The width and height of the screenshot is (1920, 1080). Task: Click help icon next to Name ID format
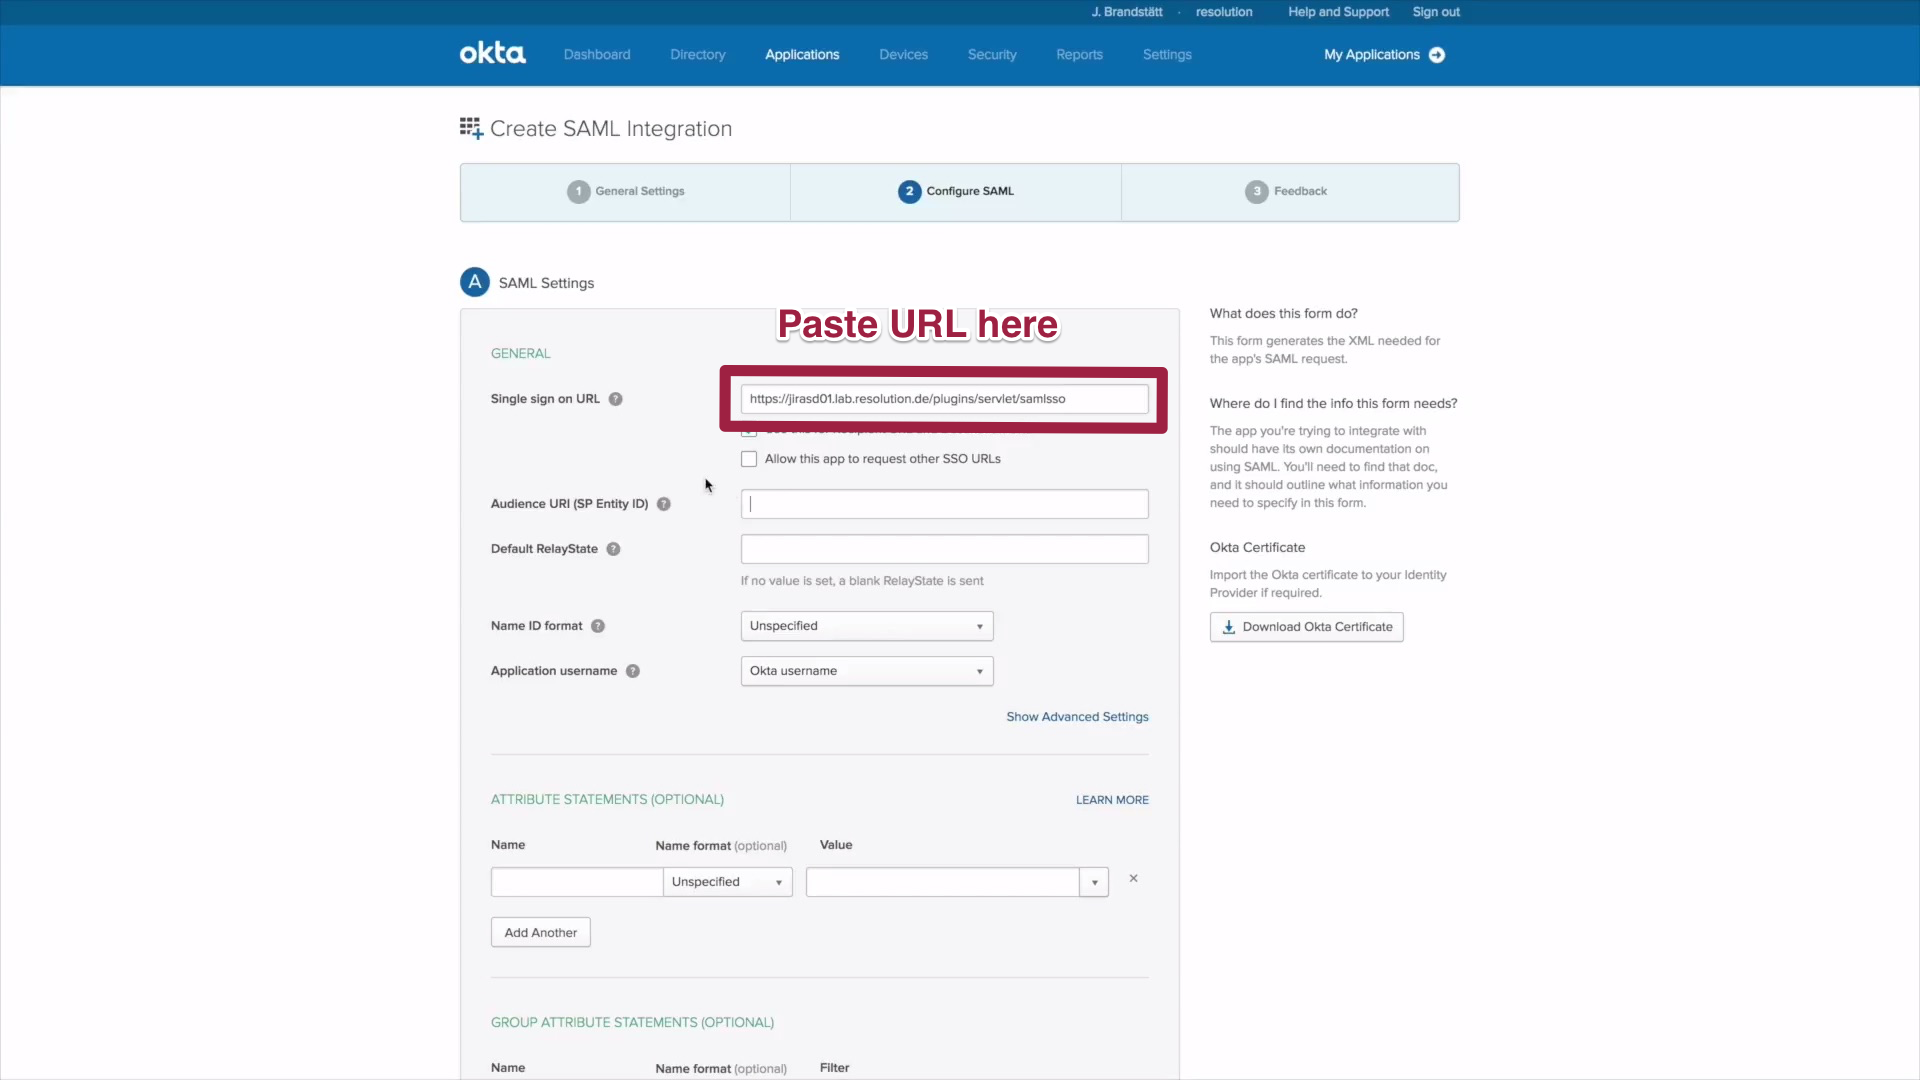coord(598,626)
